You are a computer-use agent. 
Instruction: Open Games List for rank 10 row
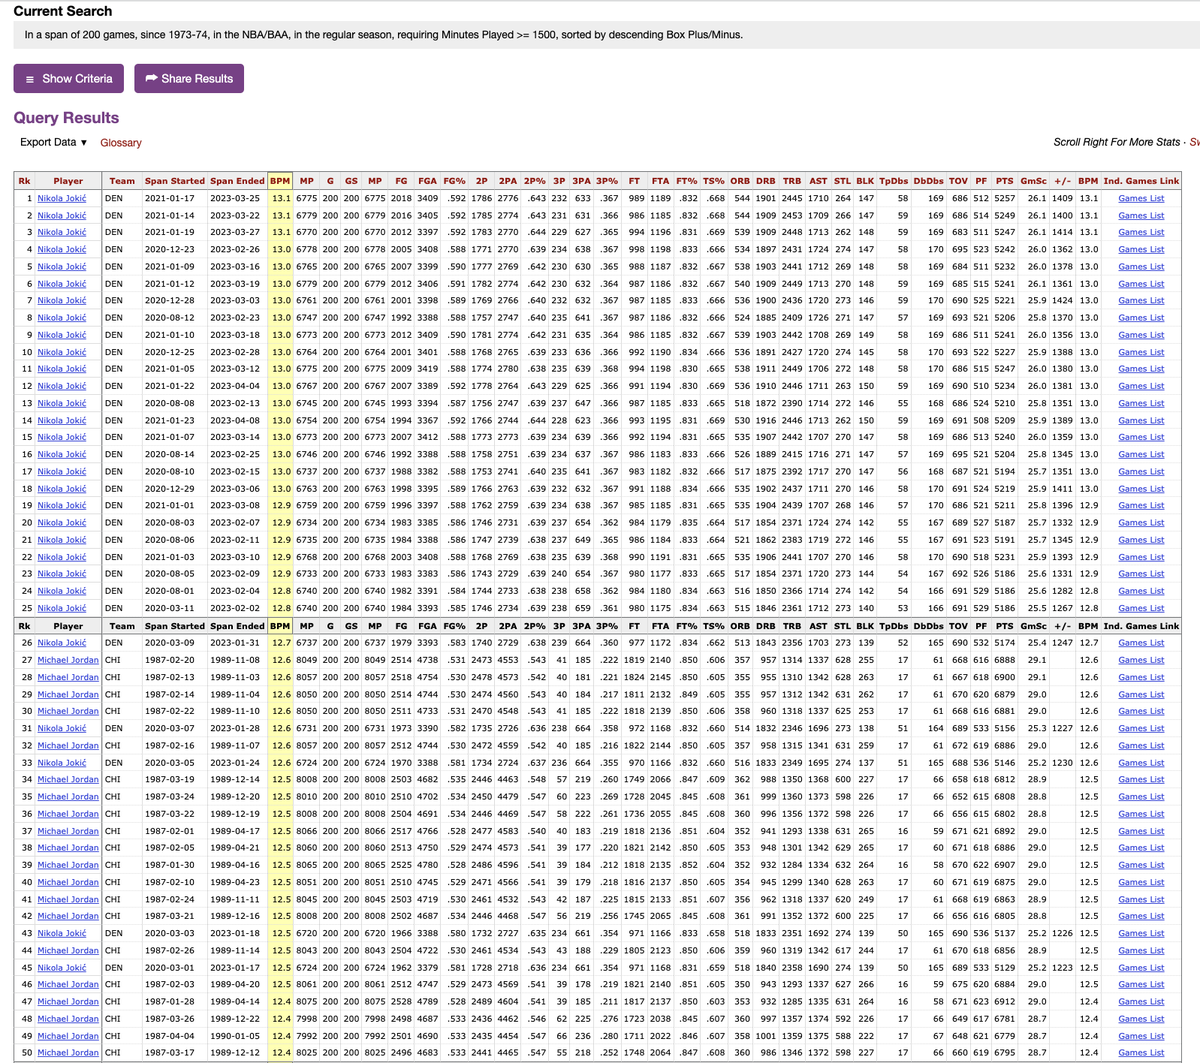1141,352
